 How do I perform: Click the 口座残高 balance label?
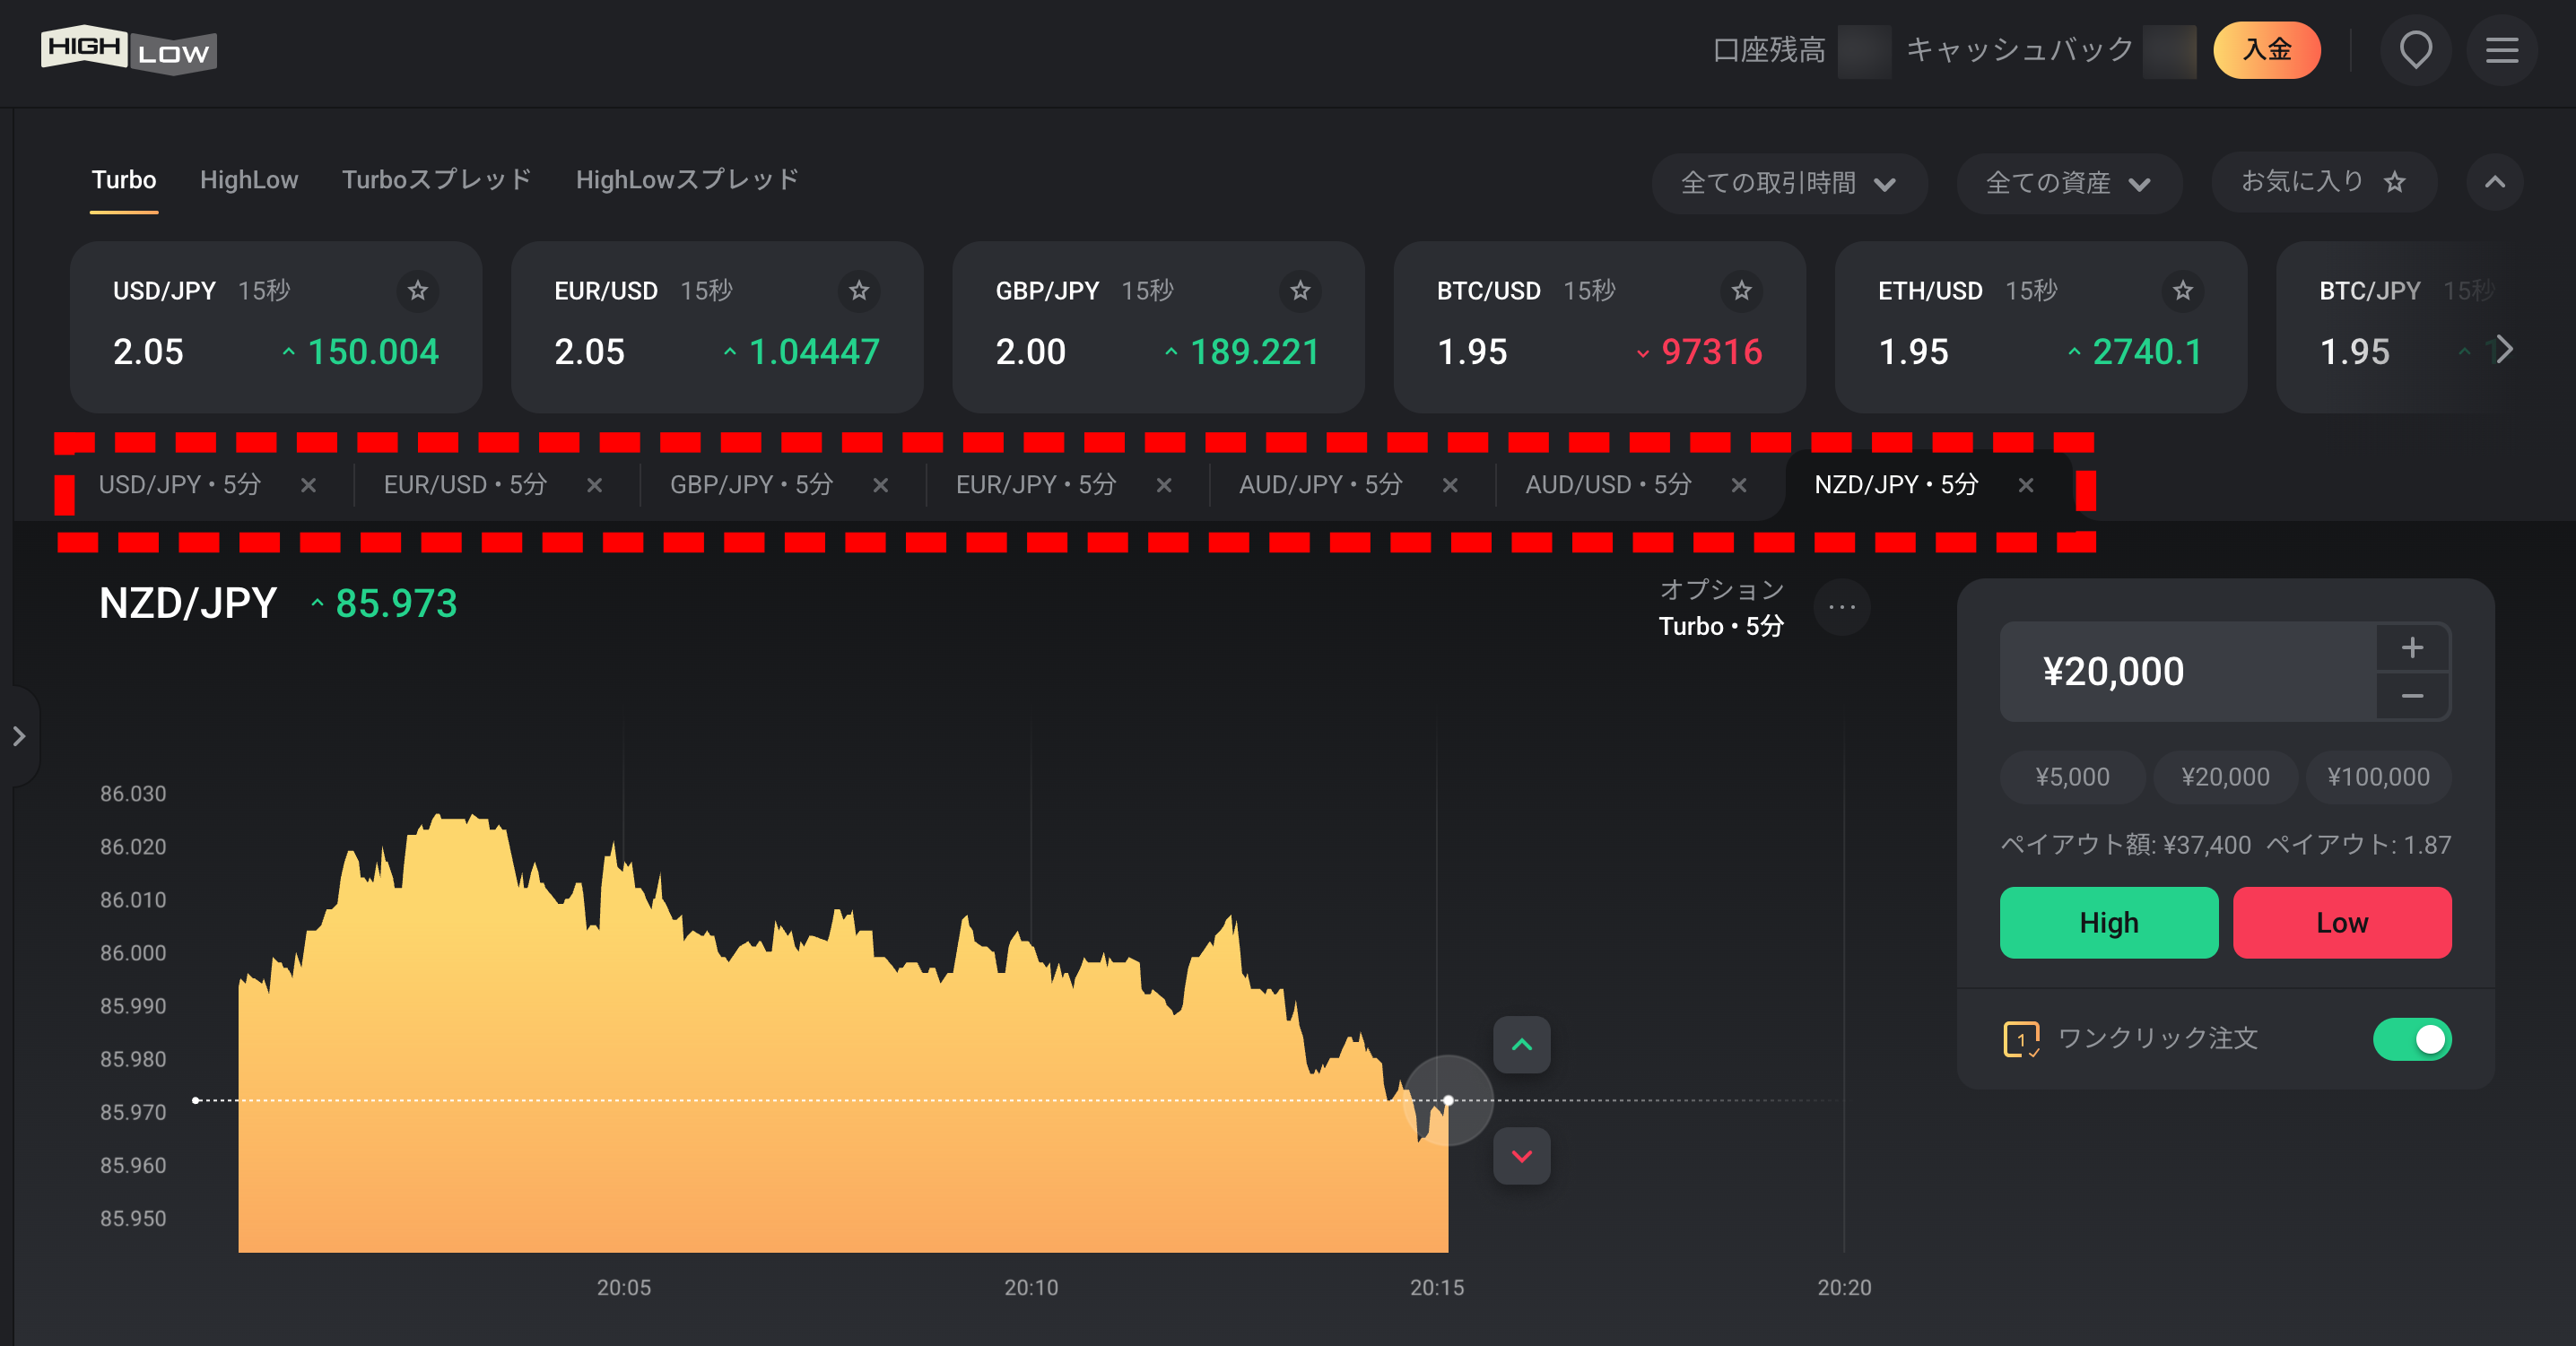click(x=1769, y=50)
